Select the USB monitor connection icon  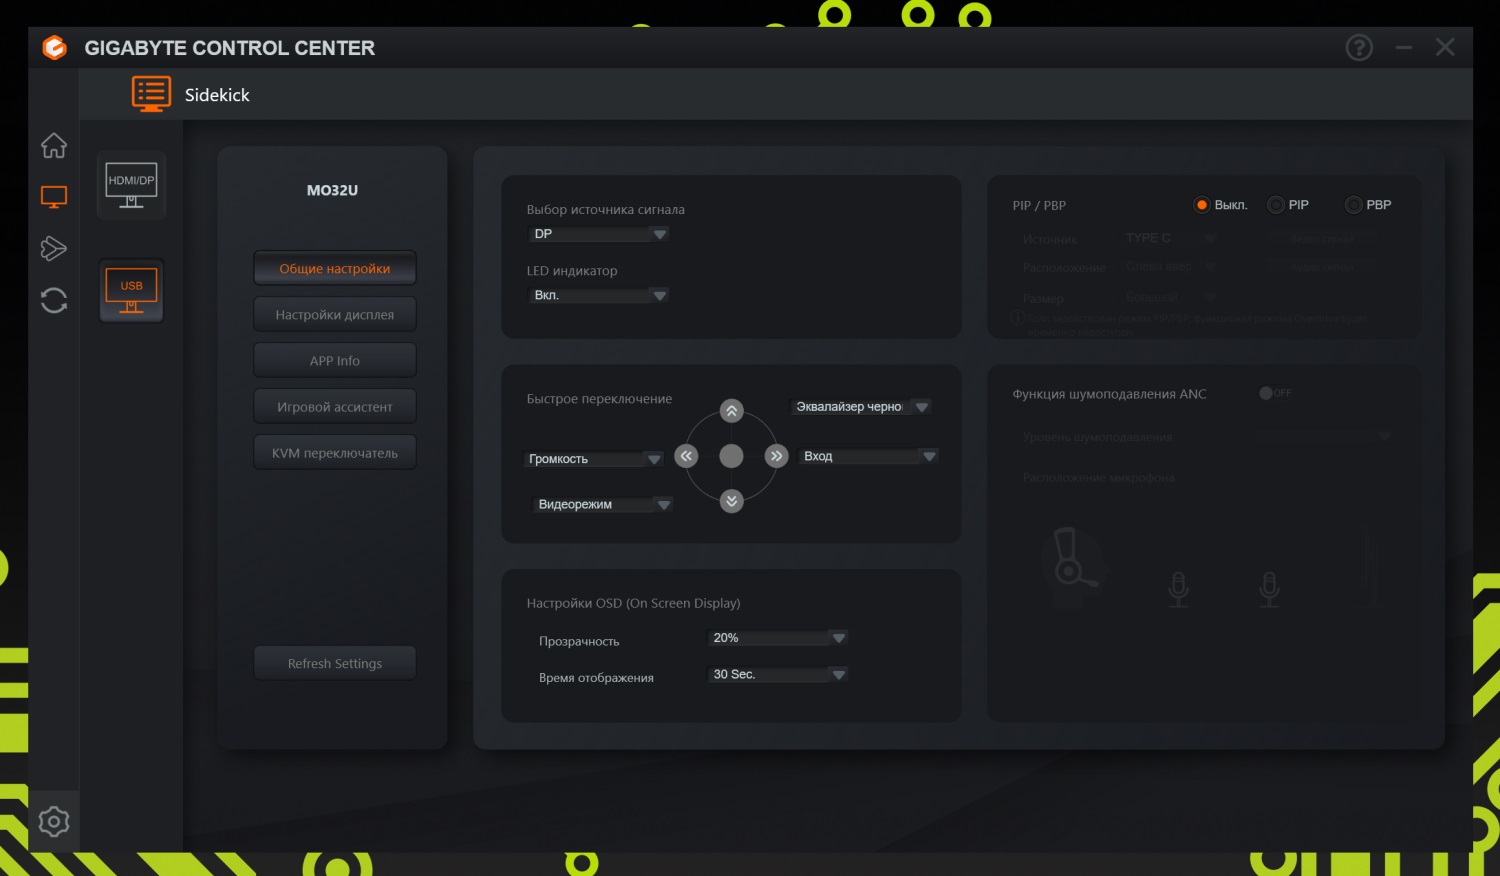[131, 291]
